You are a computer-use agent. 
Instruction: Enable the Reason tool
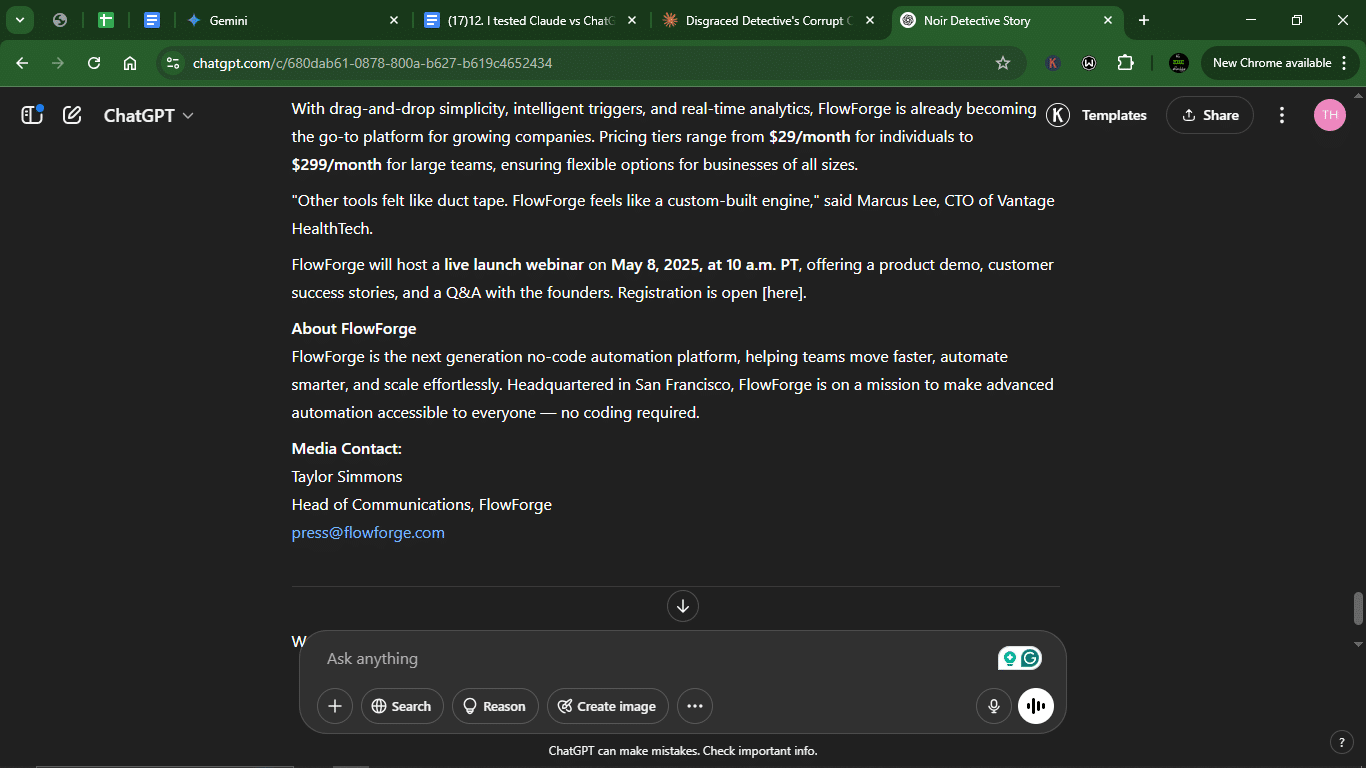click(495, 706)
